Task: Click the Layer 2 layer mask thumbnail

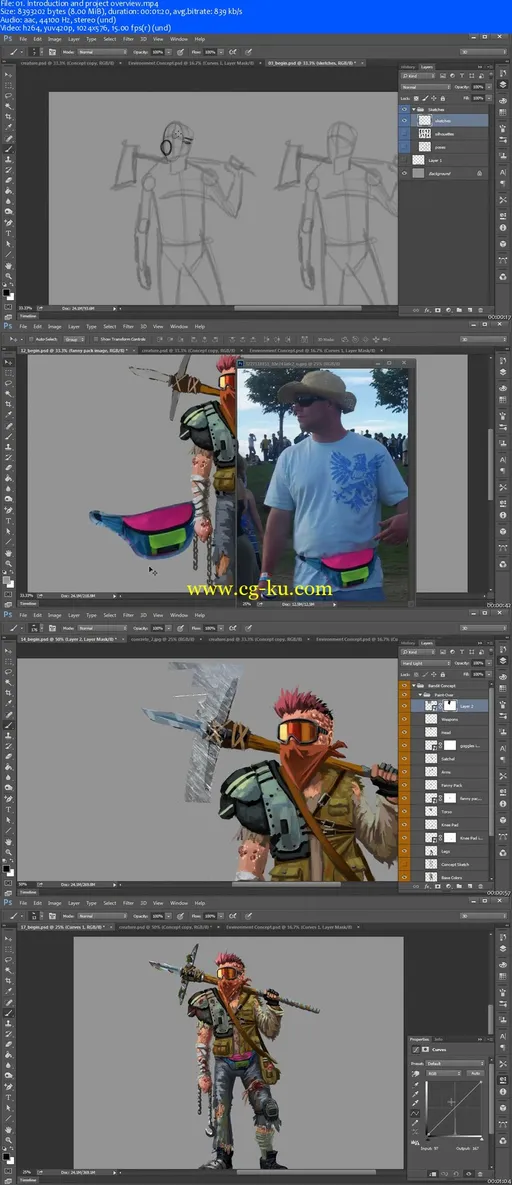Action: 449,705
